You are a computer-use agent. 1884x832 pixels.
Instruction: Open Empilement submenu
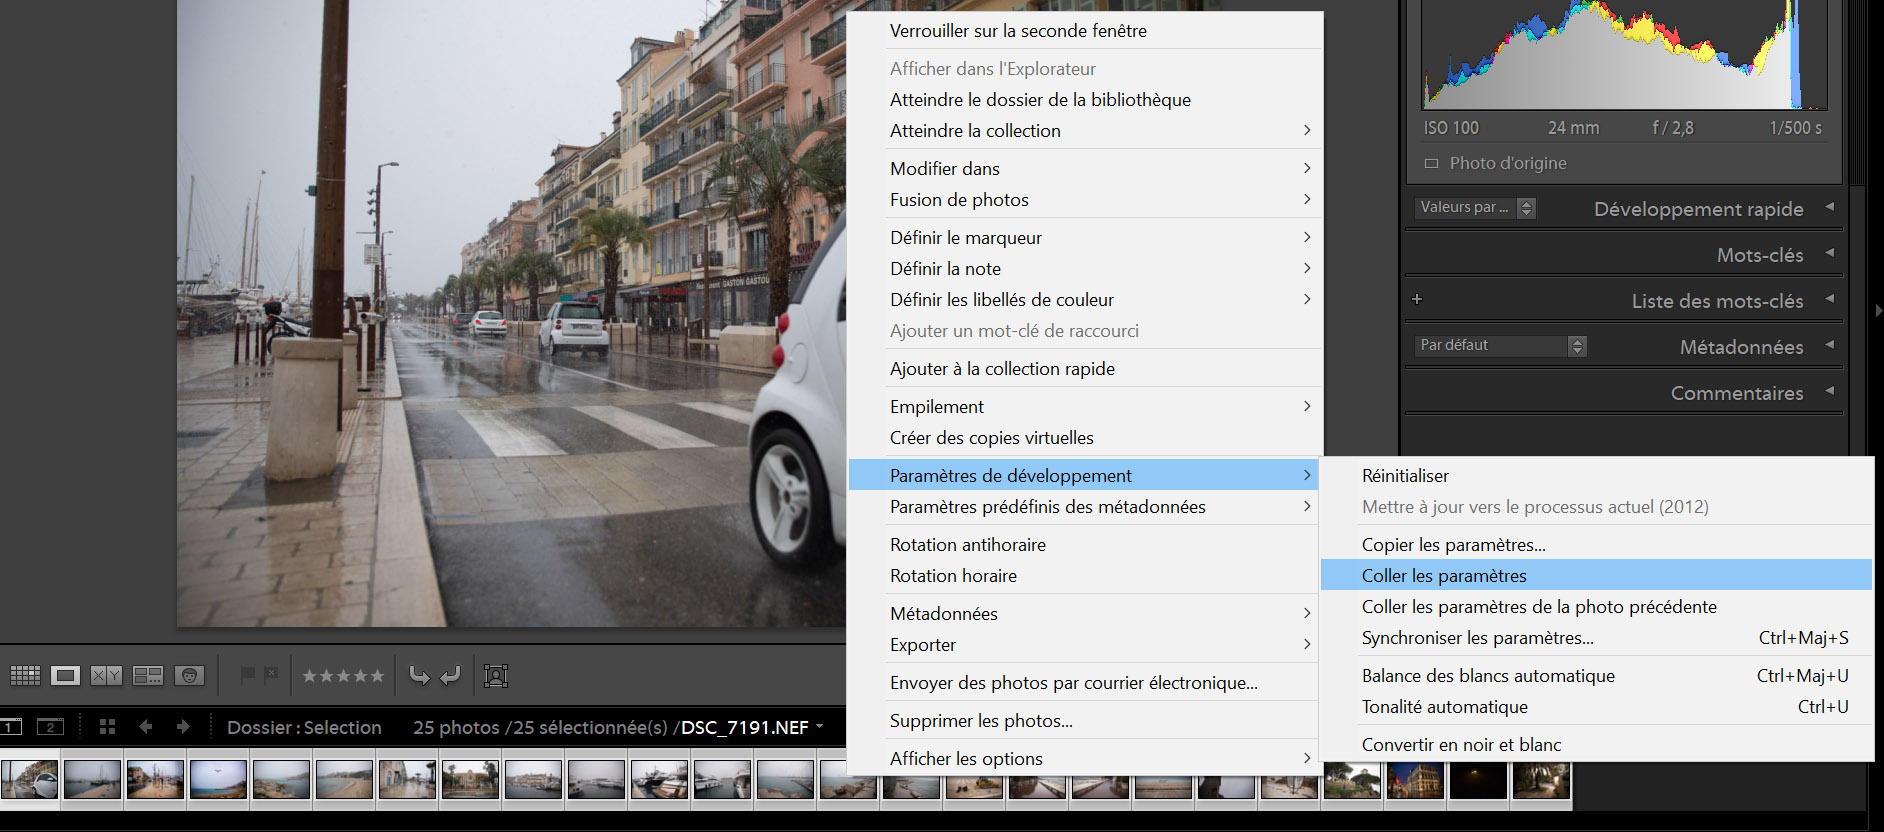point(1085,407)
